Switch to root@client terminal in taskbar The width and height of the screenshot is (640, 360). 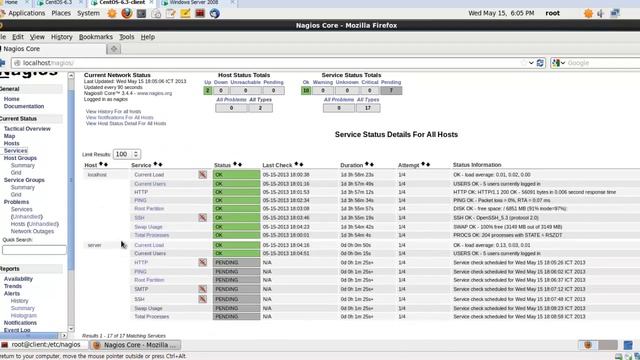[x=44, y=345]
